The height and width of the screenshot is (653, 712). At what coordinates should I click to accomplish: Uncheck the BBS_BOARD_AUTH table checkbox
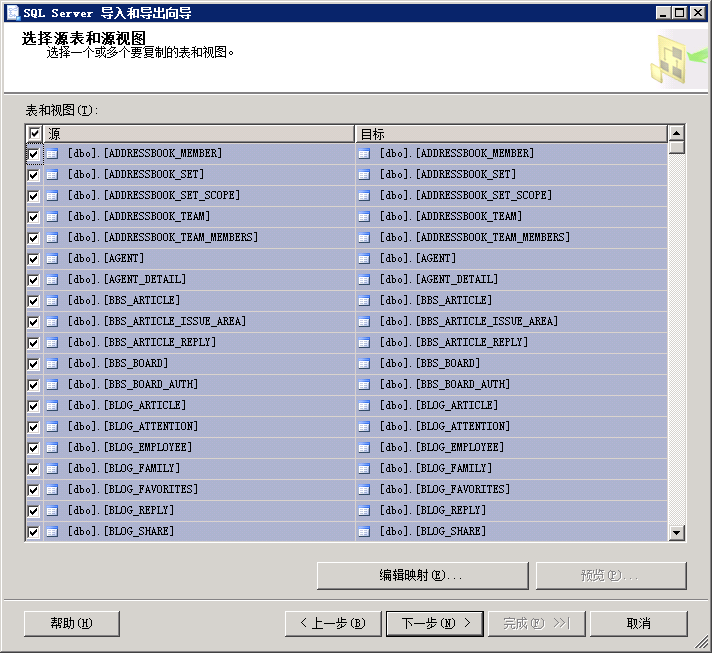tap(34, 385)
